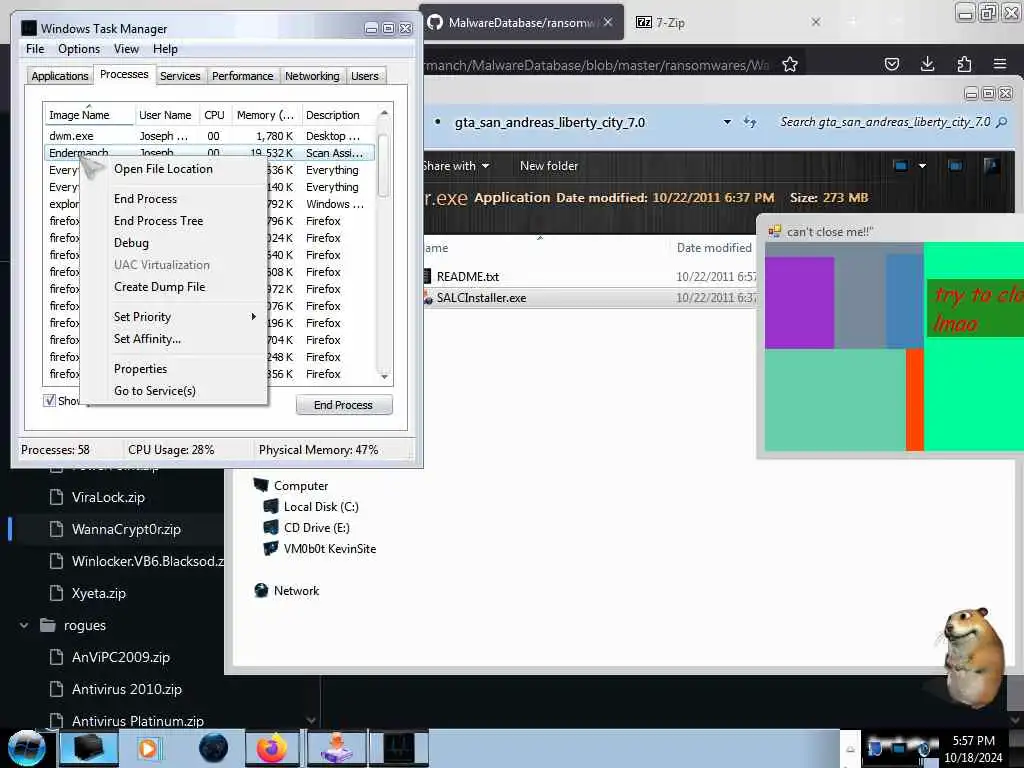The height and width of the screenshot is (768, 1024).
Task: Open the Task Manager File menu
Action: (x=35, y=49)
